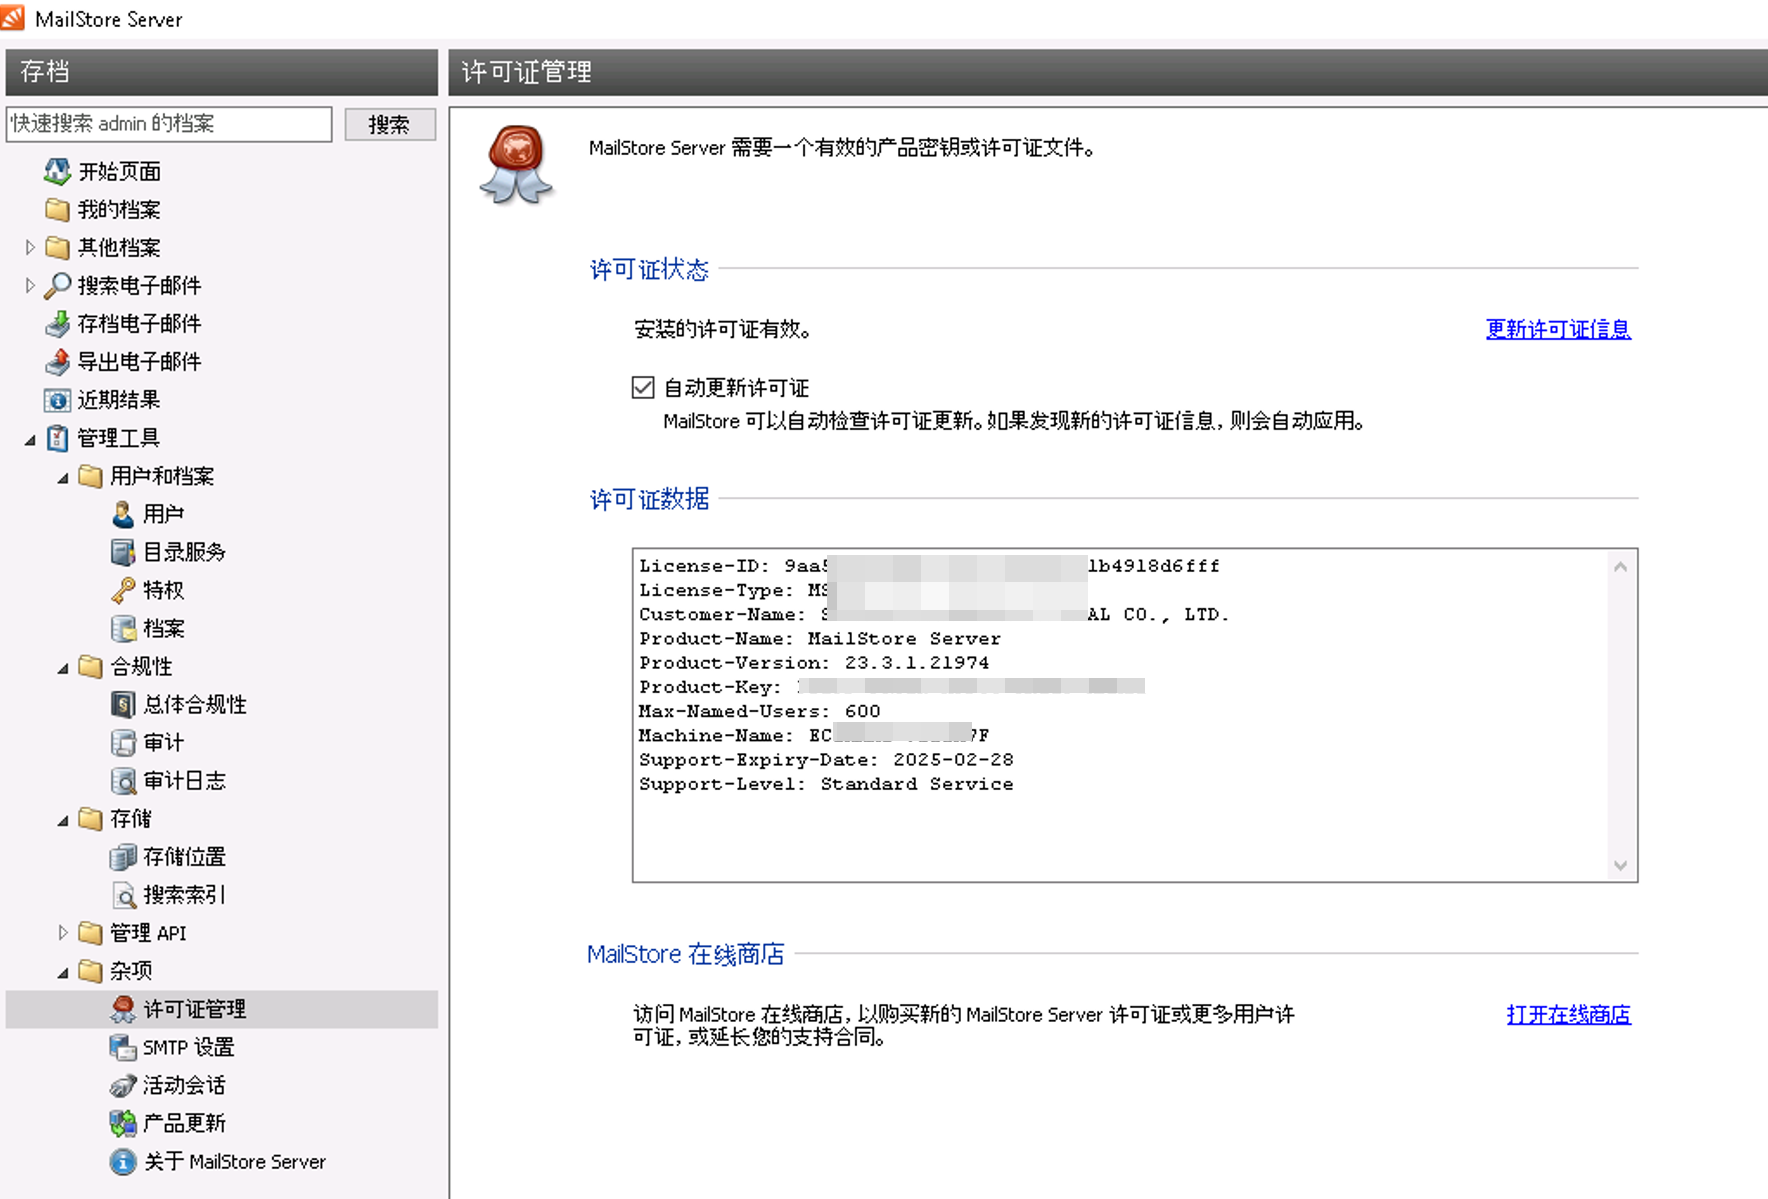Click the 搜索 button
This screenshot has height=1199, width=1768.
coord(390,124)
